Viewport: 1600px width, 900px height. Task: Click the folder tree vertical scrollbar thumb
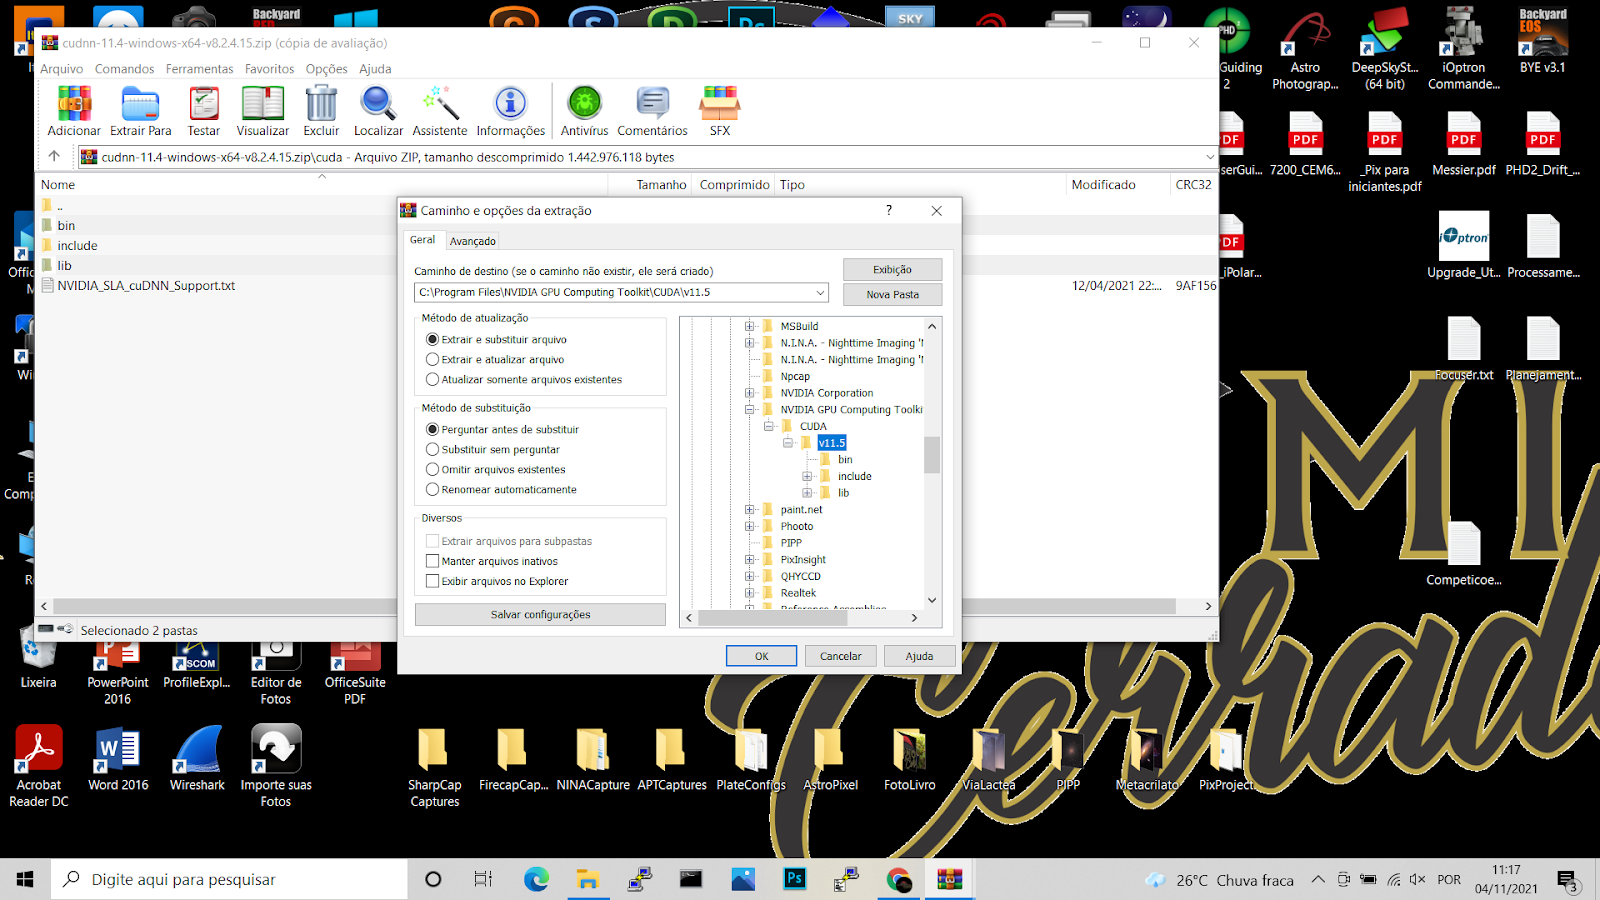(932, 455)
